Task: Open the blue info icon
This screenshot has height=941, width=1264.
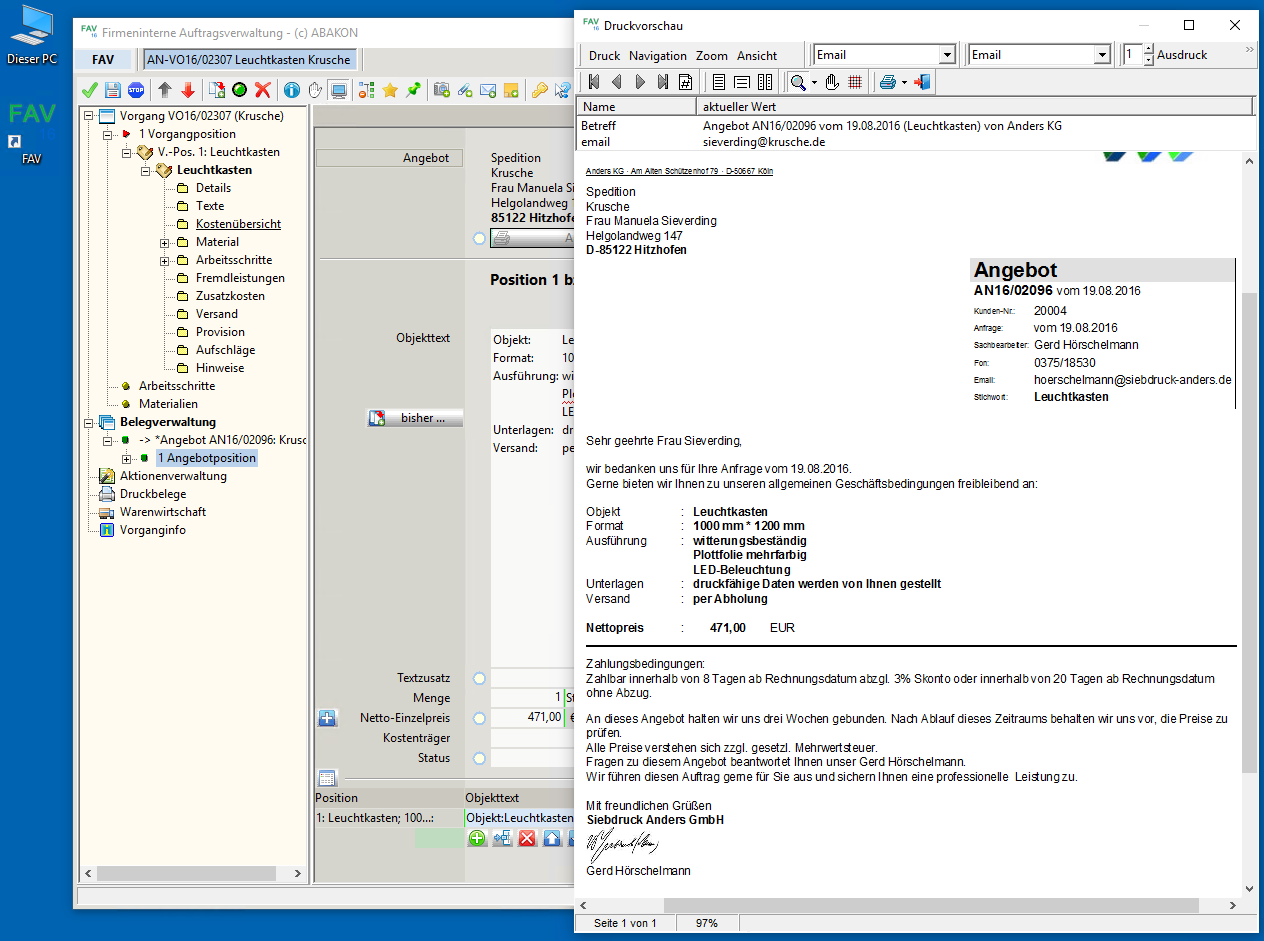Action: 292,91
